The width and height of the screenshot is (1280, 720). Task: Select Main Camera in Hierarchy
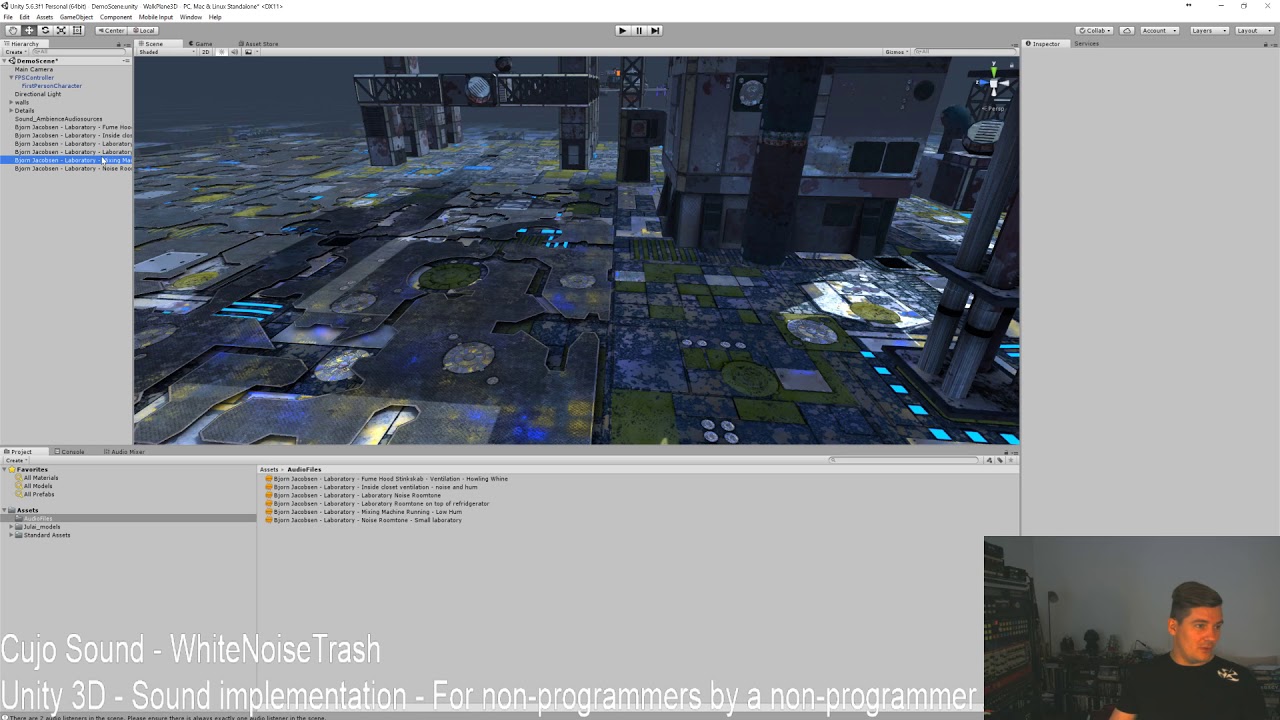(34, 69)
